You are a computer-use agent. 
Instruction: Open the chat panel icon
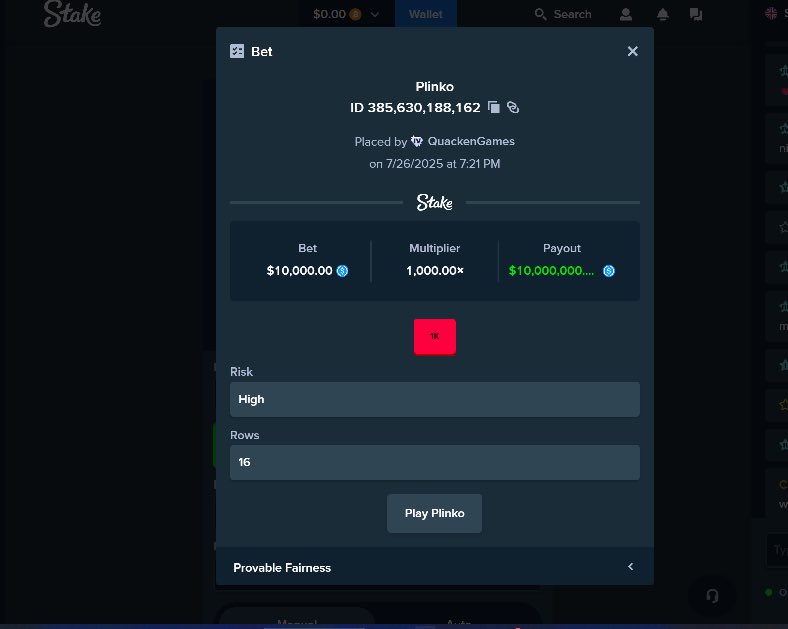[x=696, y=15]
